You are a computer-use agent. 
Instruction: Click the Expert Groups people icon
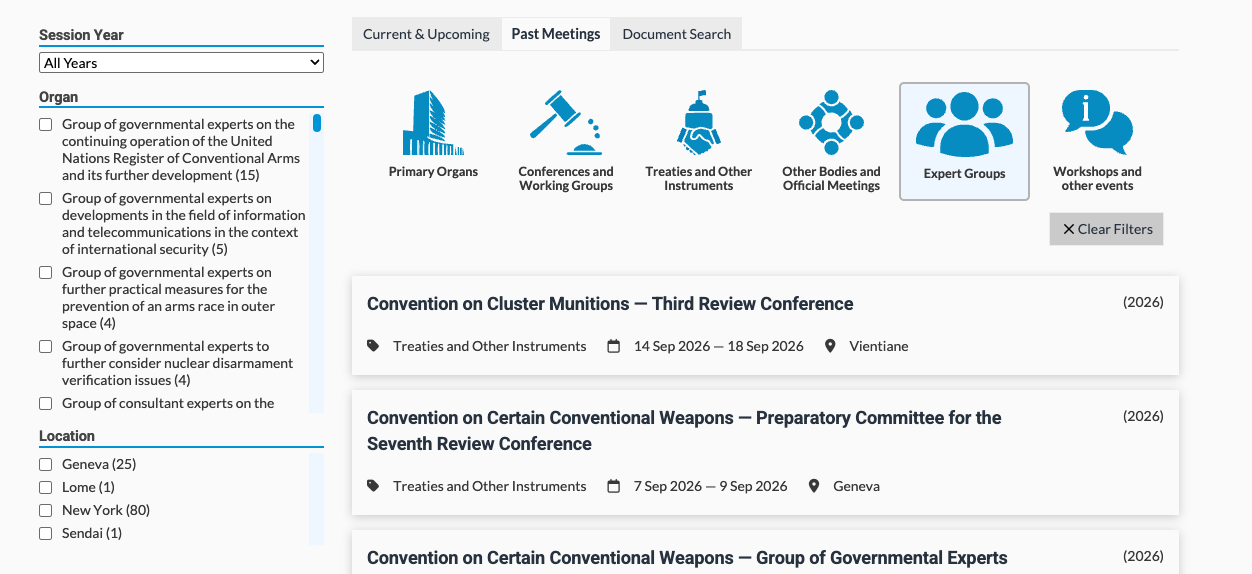964,125
